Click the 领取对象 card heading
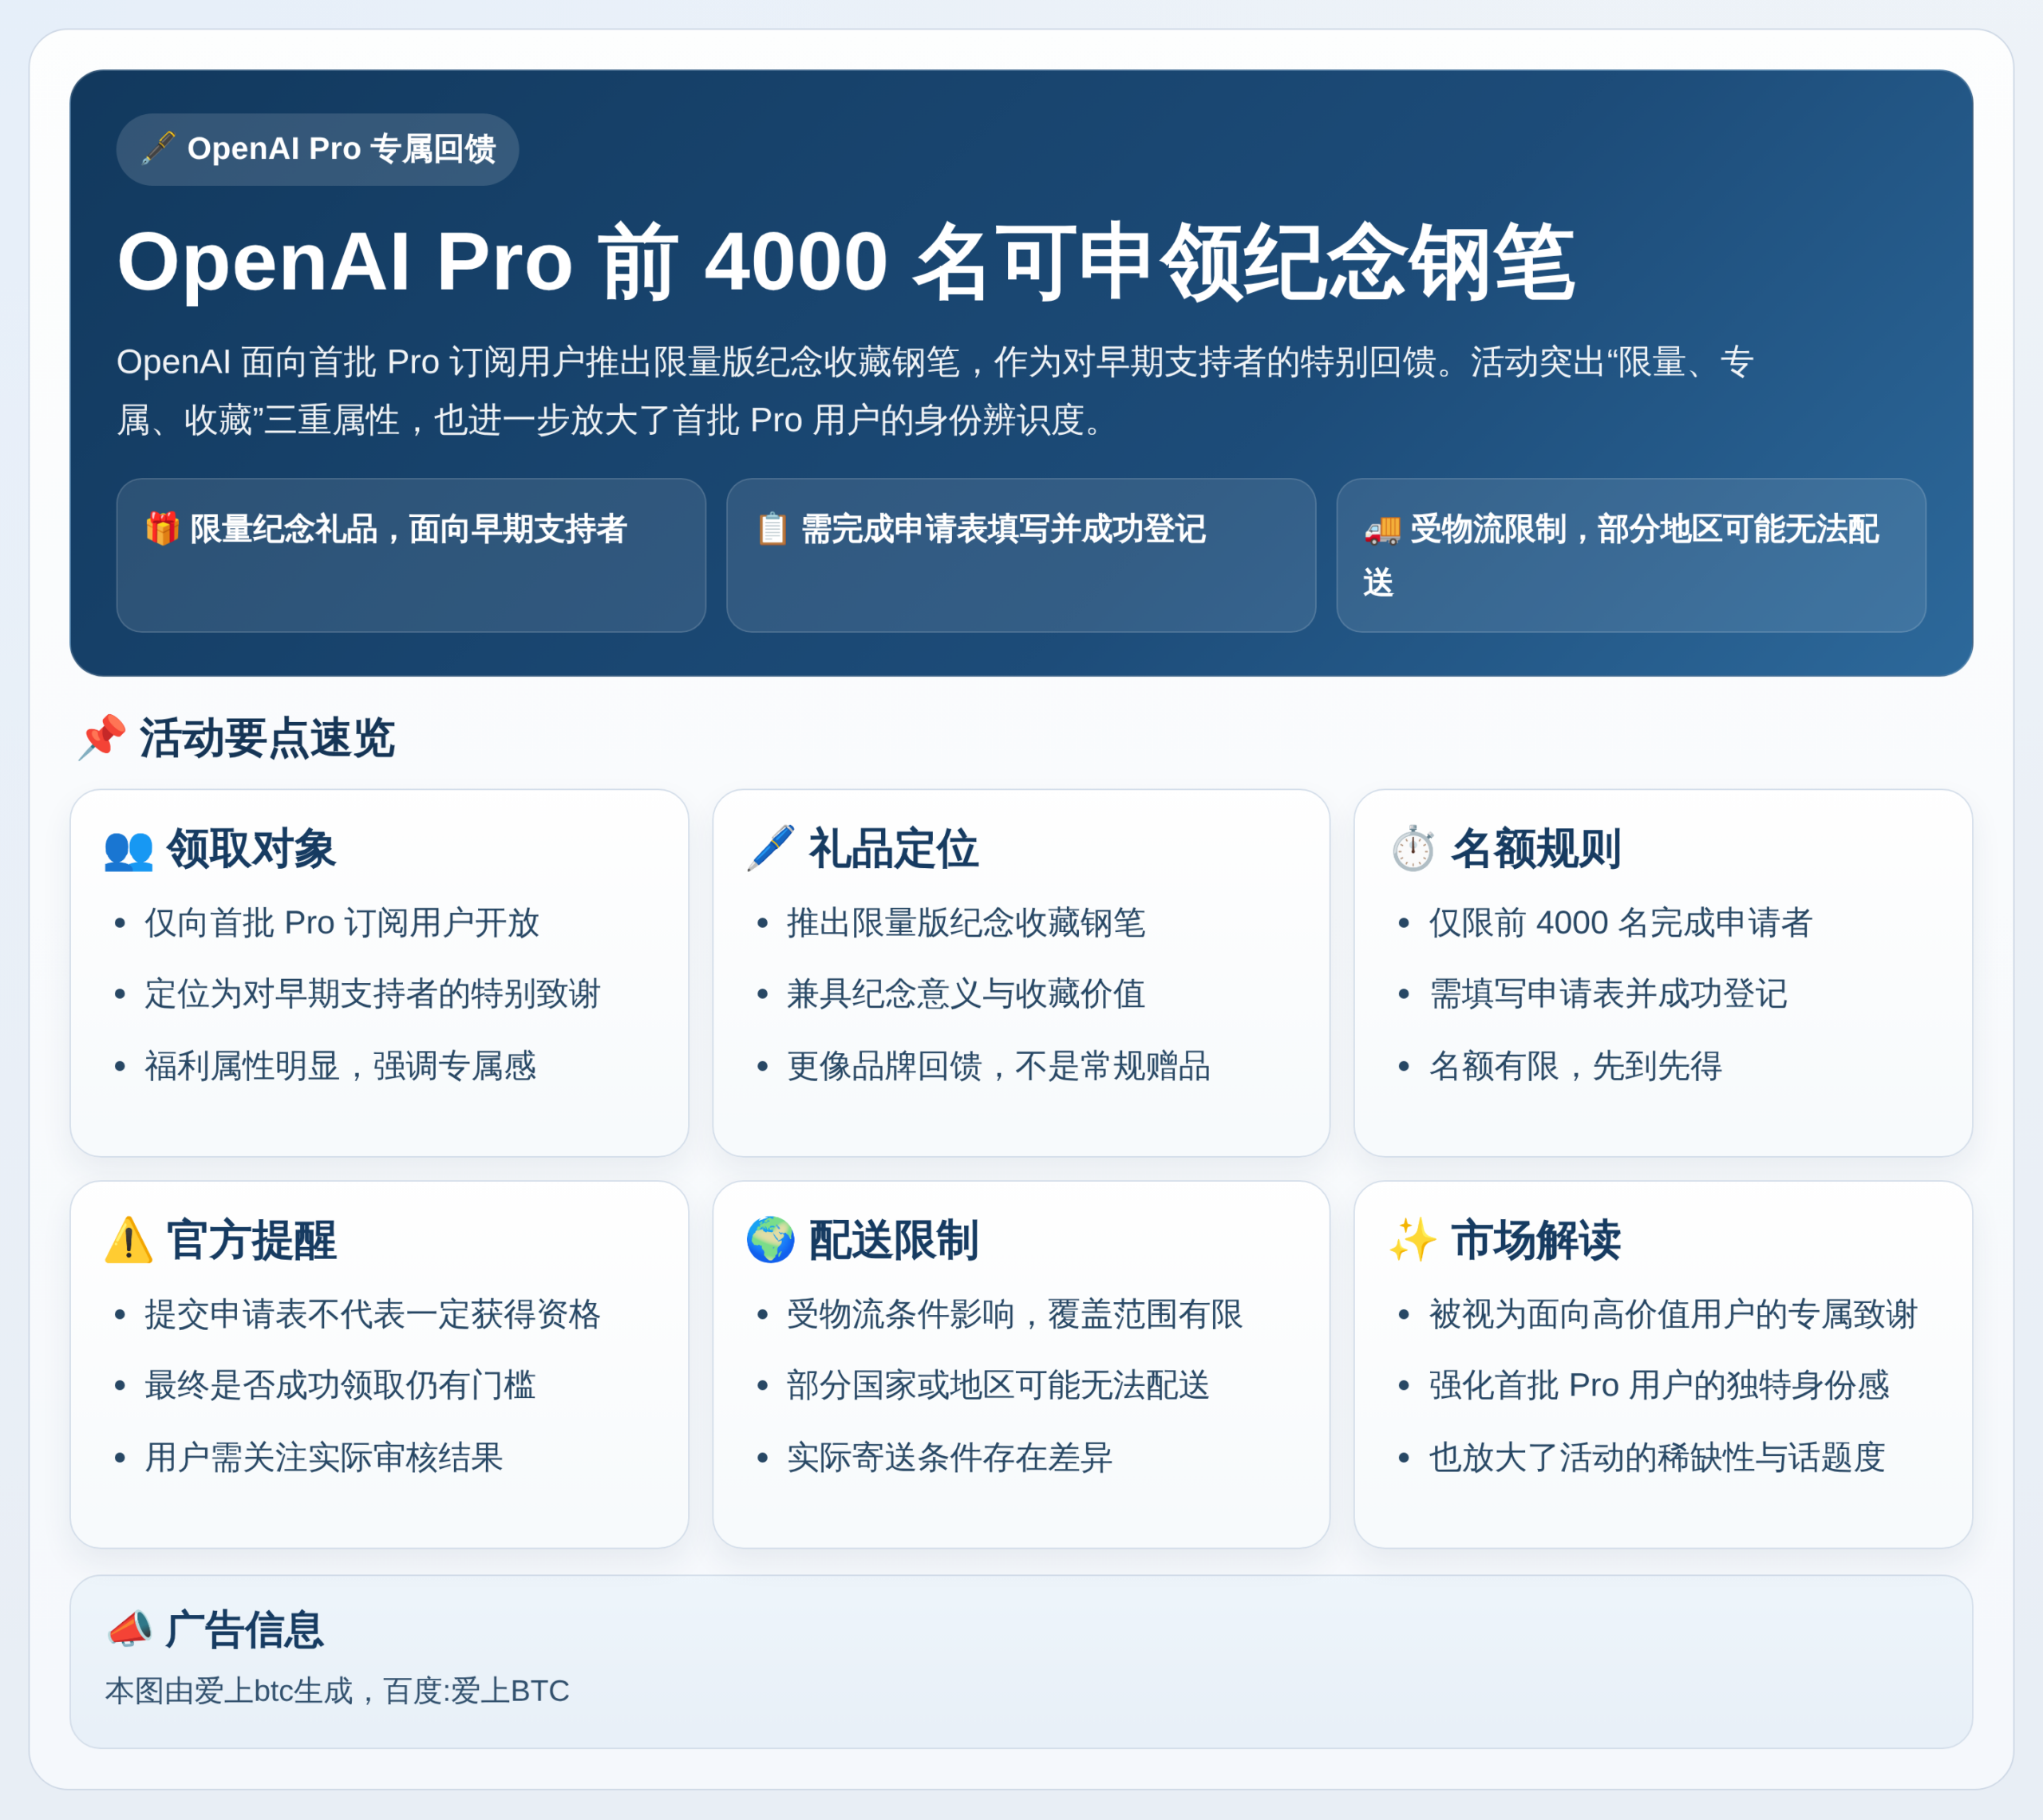Viewport: 2043px width, 1820px height. pyautogui.click(x=251, y=849)
